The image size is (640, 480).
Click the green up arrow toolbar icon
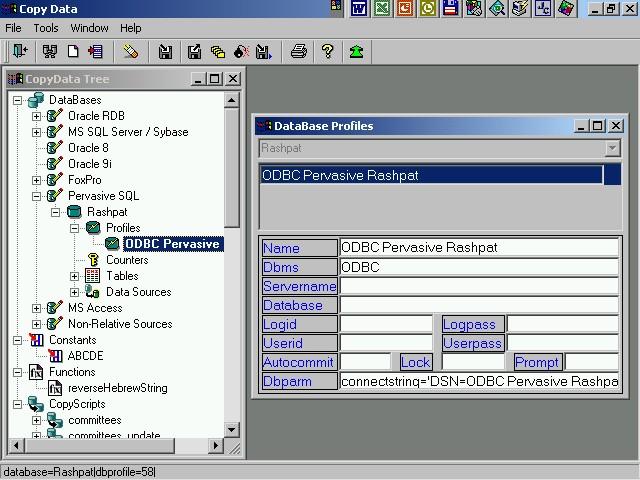[x=356, y=51]
